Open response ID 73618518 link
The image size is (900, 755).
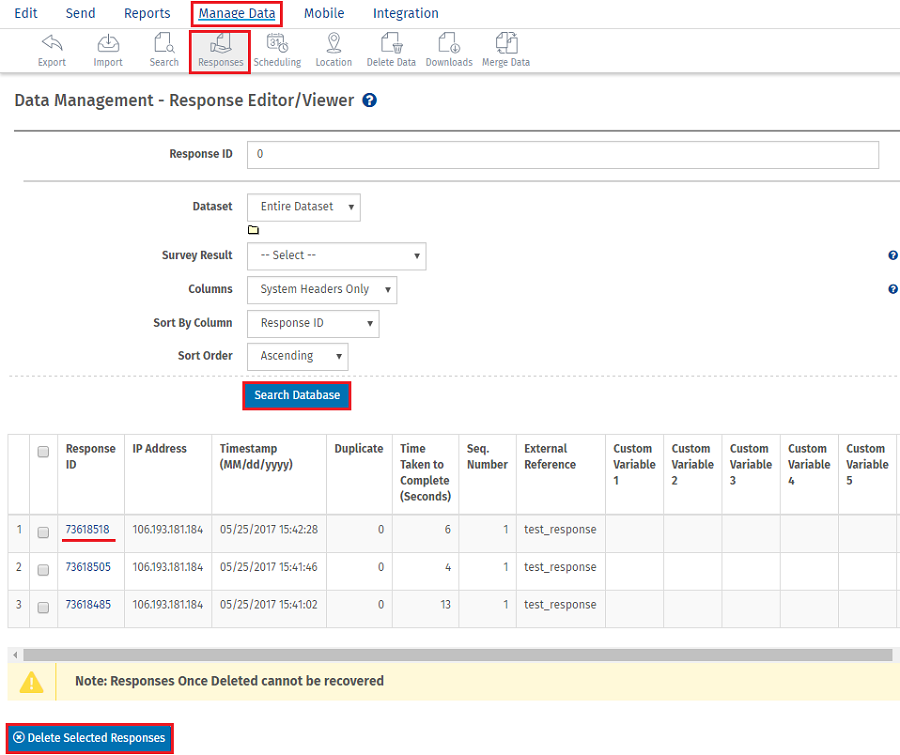(87, 529)
